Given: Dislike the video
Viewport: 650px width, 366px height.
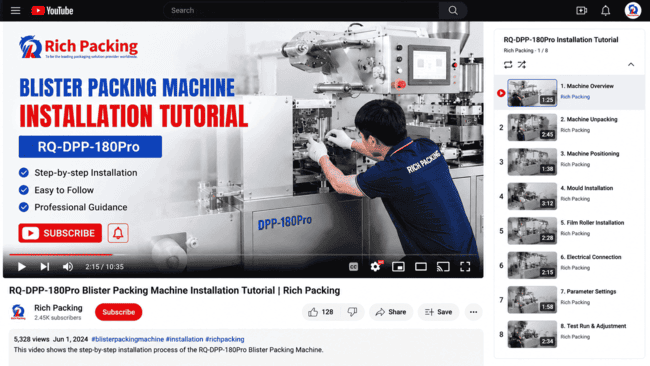Looking at the screenshot, I should pyautogui.click(x=352, y=312).
